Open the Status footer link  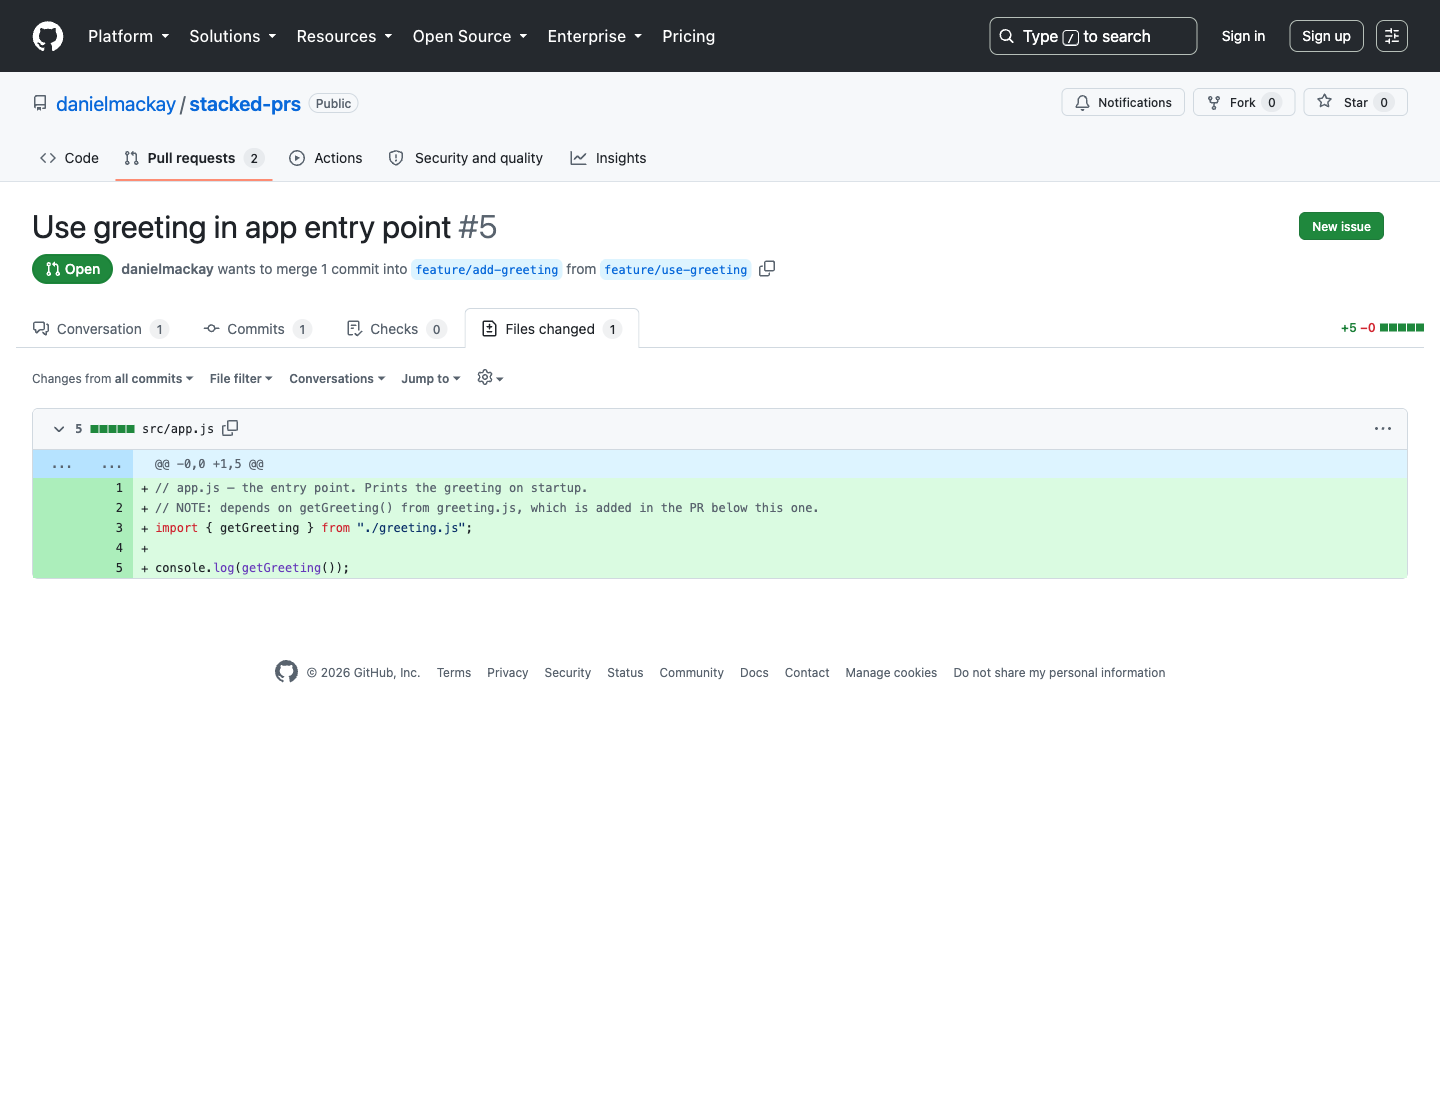pyautogui.click(x=625, y=673)
